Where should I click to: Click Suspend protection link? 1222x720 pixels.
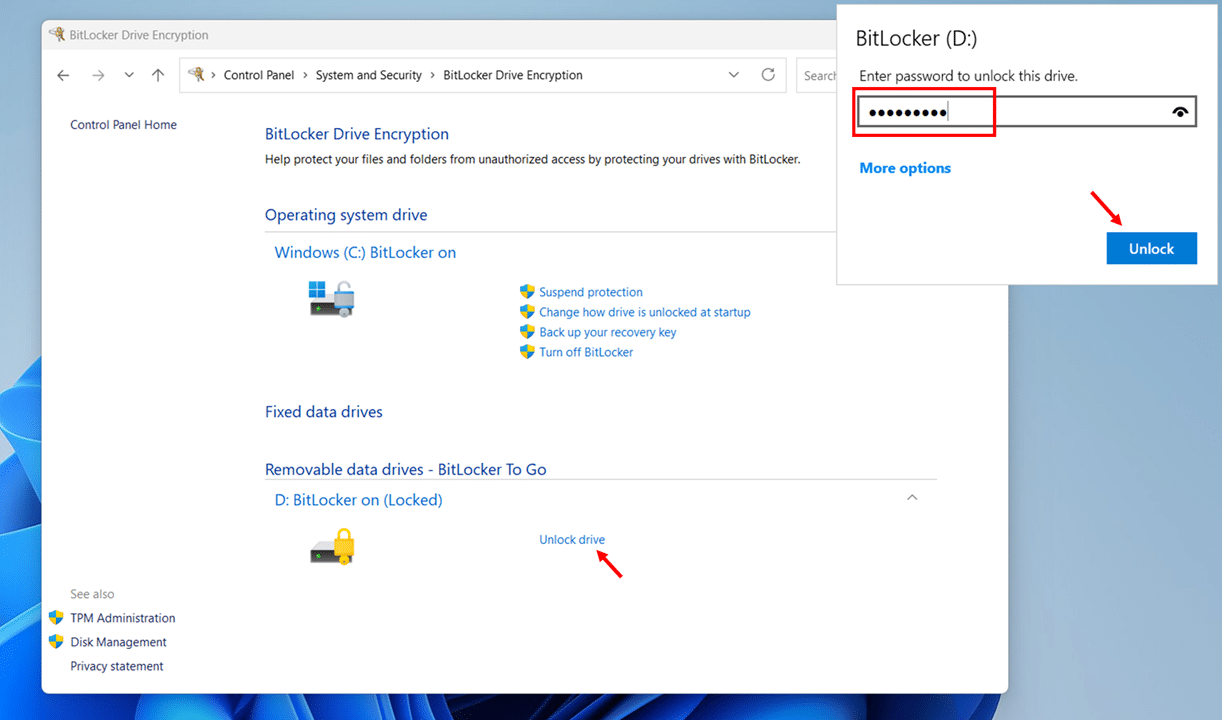[x=590, y=292]
